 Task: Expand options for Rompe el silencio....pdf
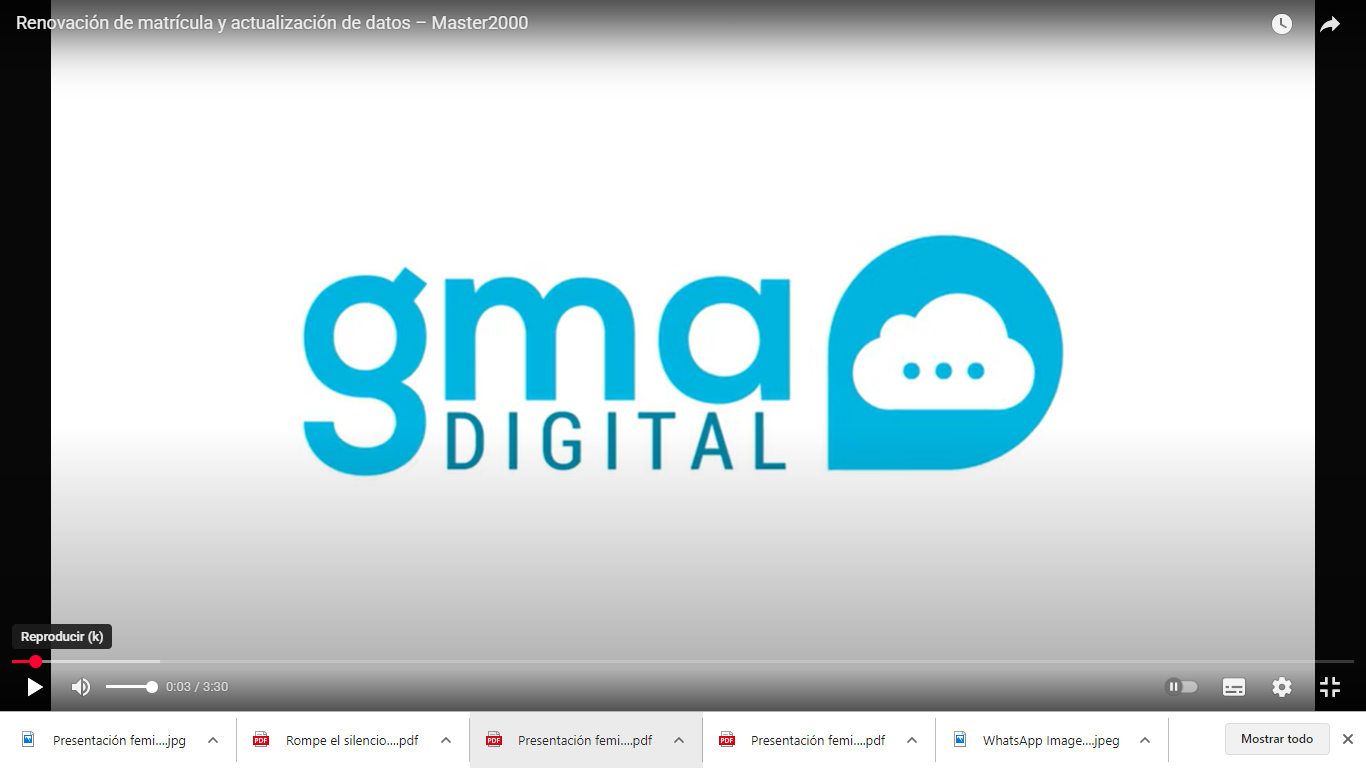[446, 740]
